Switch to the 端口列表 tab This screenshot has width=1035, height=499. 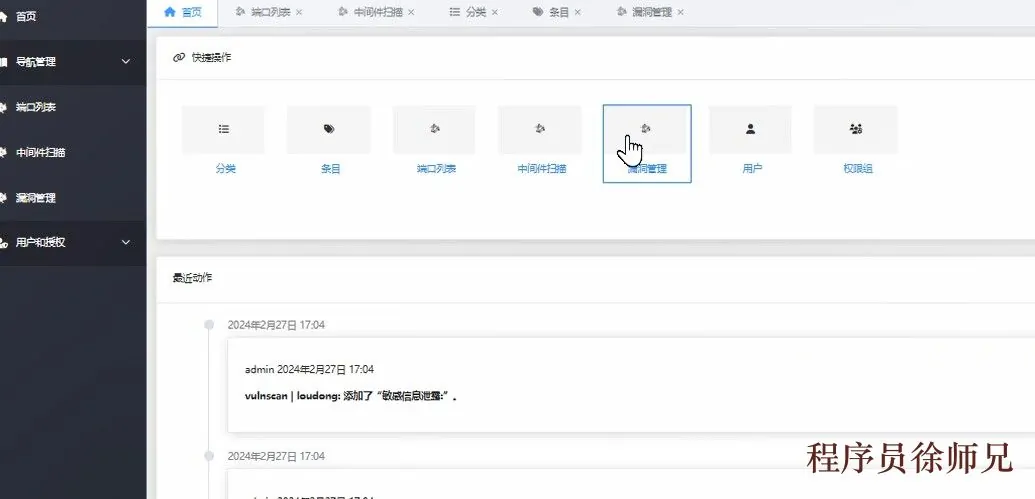[x=269, y=12]
